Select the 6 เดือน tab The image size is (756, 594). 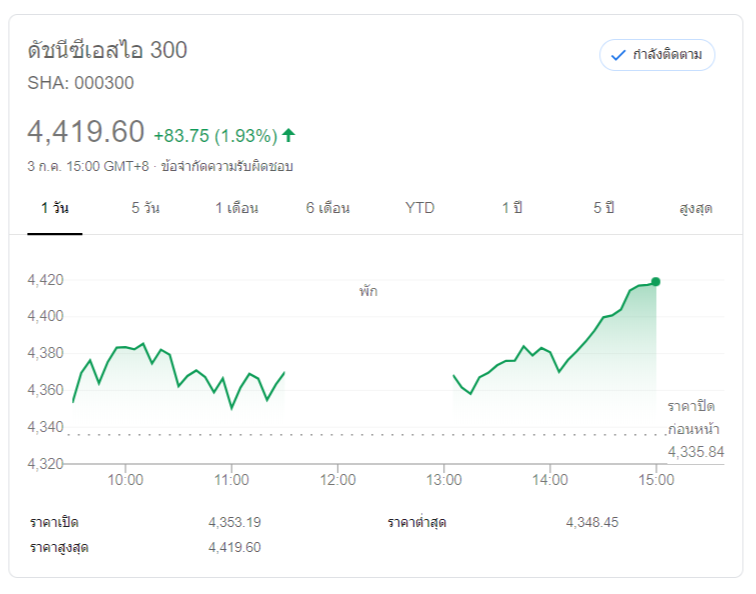328,208
